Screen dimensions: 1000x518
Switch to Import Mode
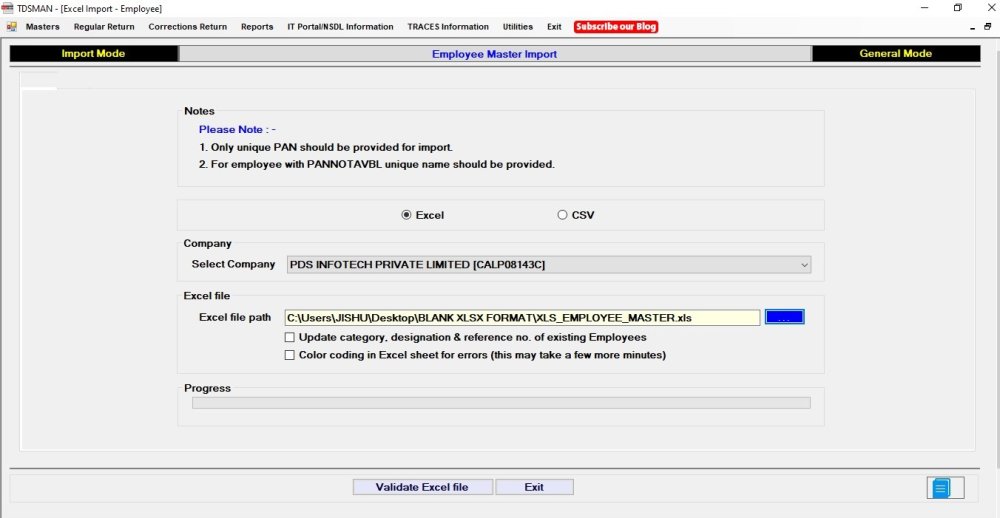(x=94, y=54)
